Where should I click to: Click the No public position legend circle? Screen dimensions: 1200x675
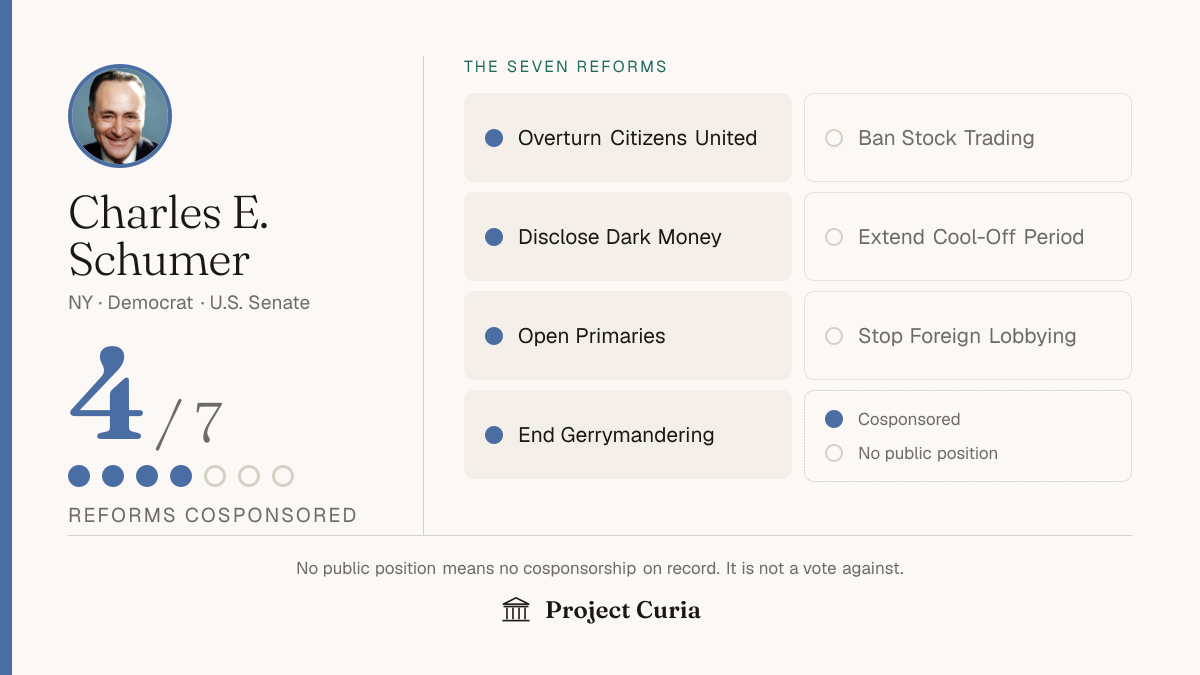click(x=834, y=453)
